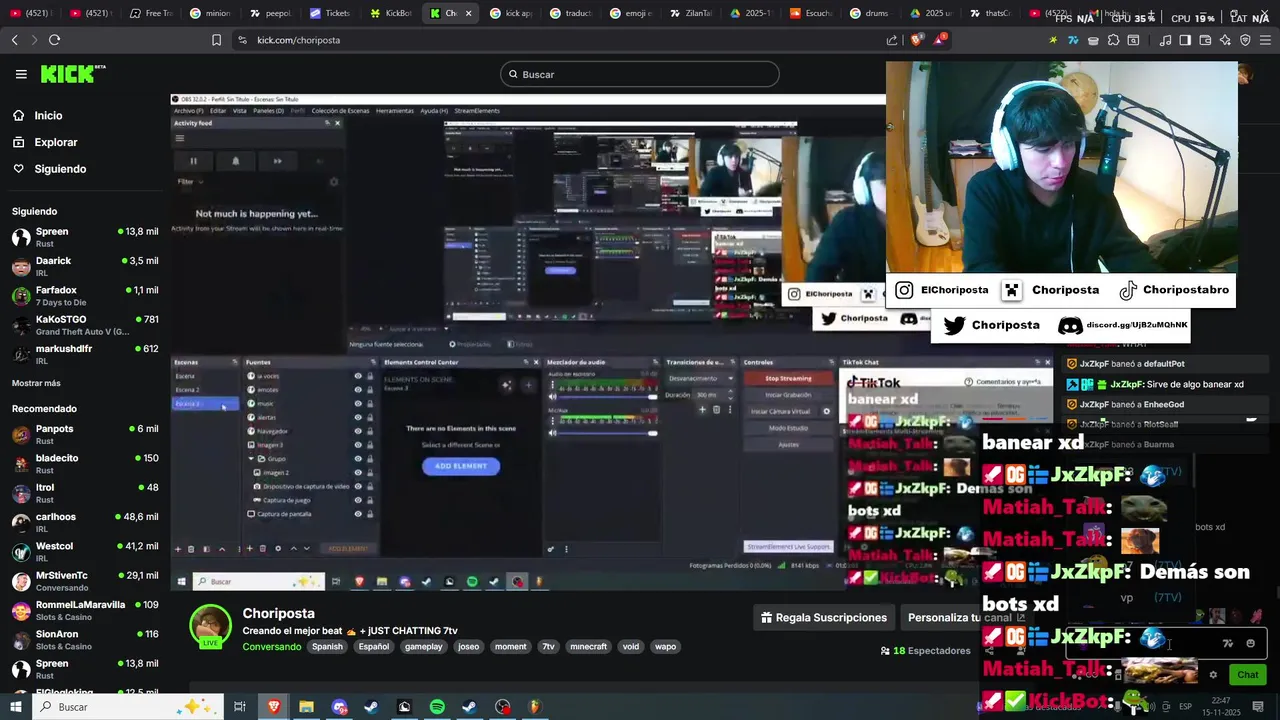Click the green KICK logo

click(x=73, y=74)
